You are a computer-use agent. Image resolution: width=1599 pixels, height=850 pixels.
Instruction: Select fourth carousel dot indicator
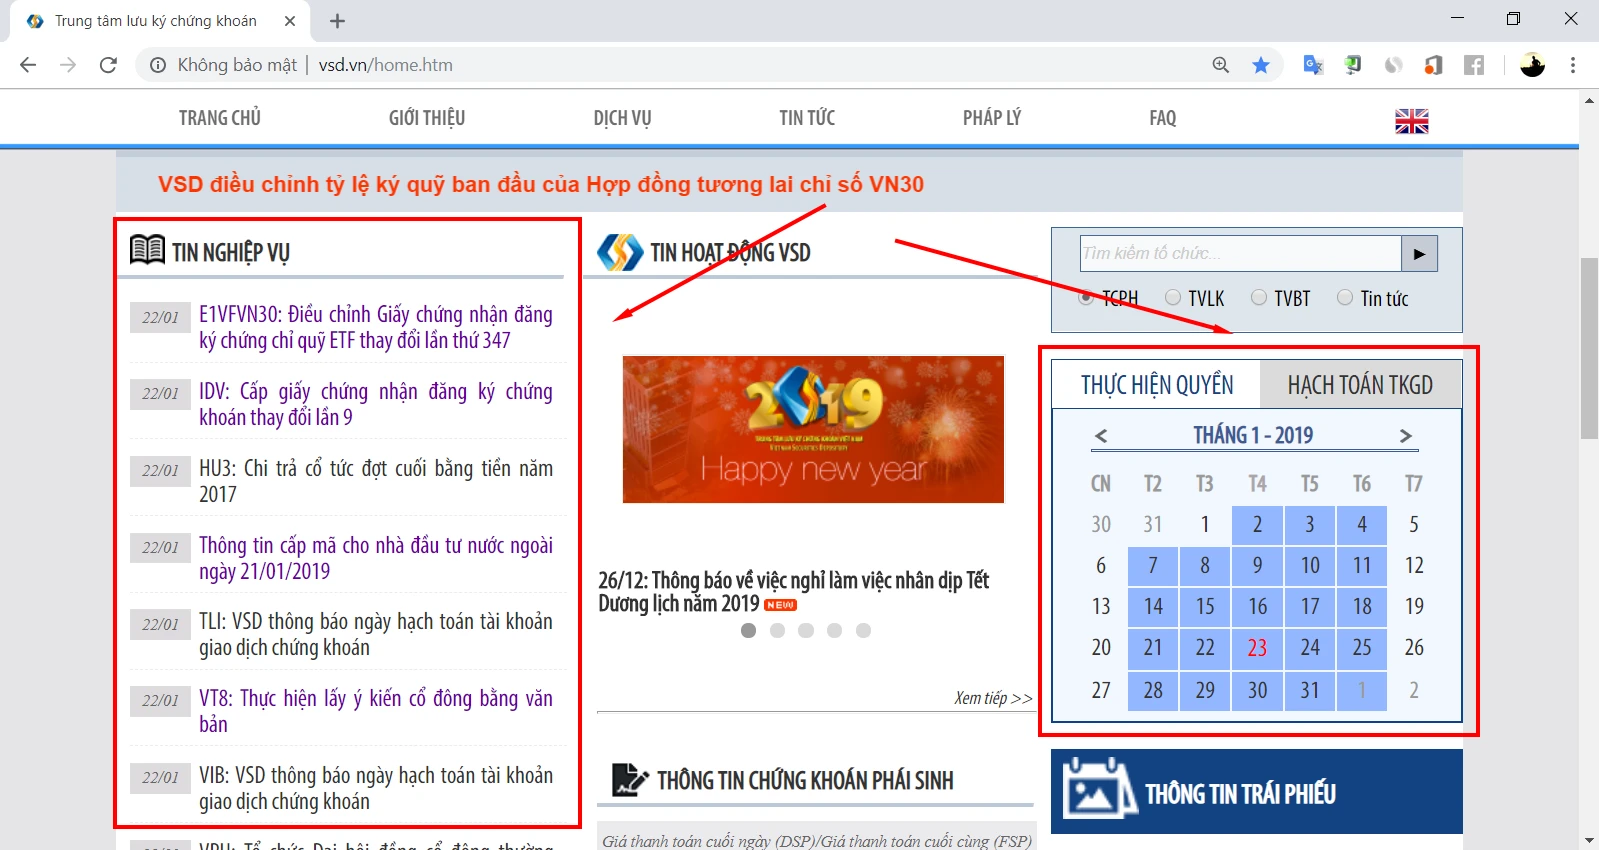click(x=834, y=630)
